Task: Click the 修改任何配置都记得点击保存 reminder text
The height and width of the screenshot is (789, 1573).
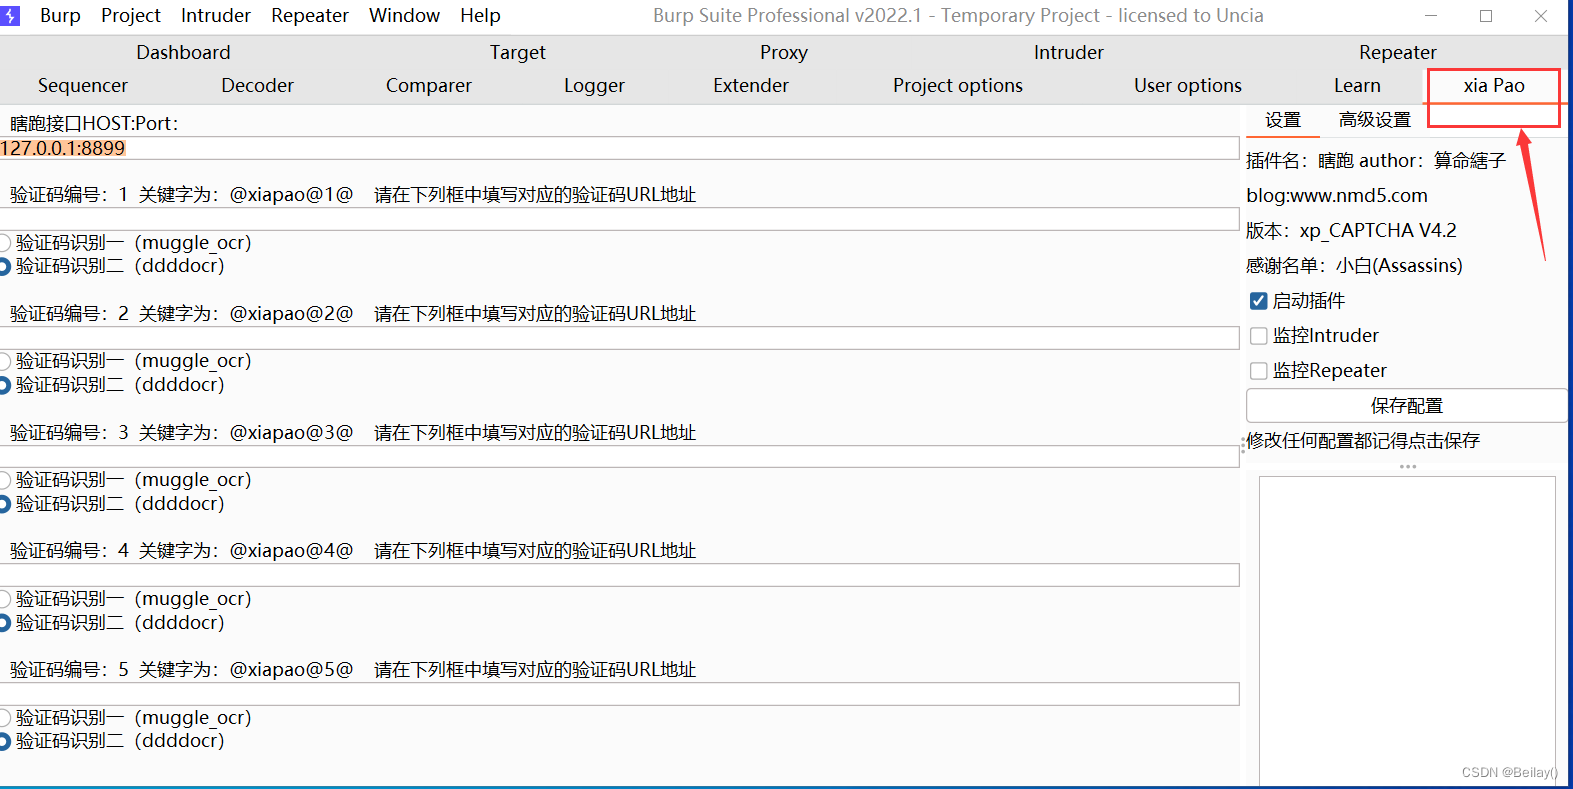Action: [1363, 441]
